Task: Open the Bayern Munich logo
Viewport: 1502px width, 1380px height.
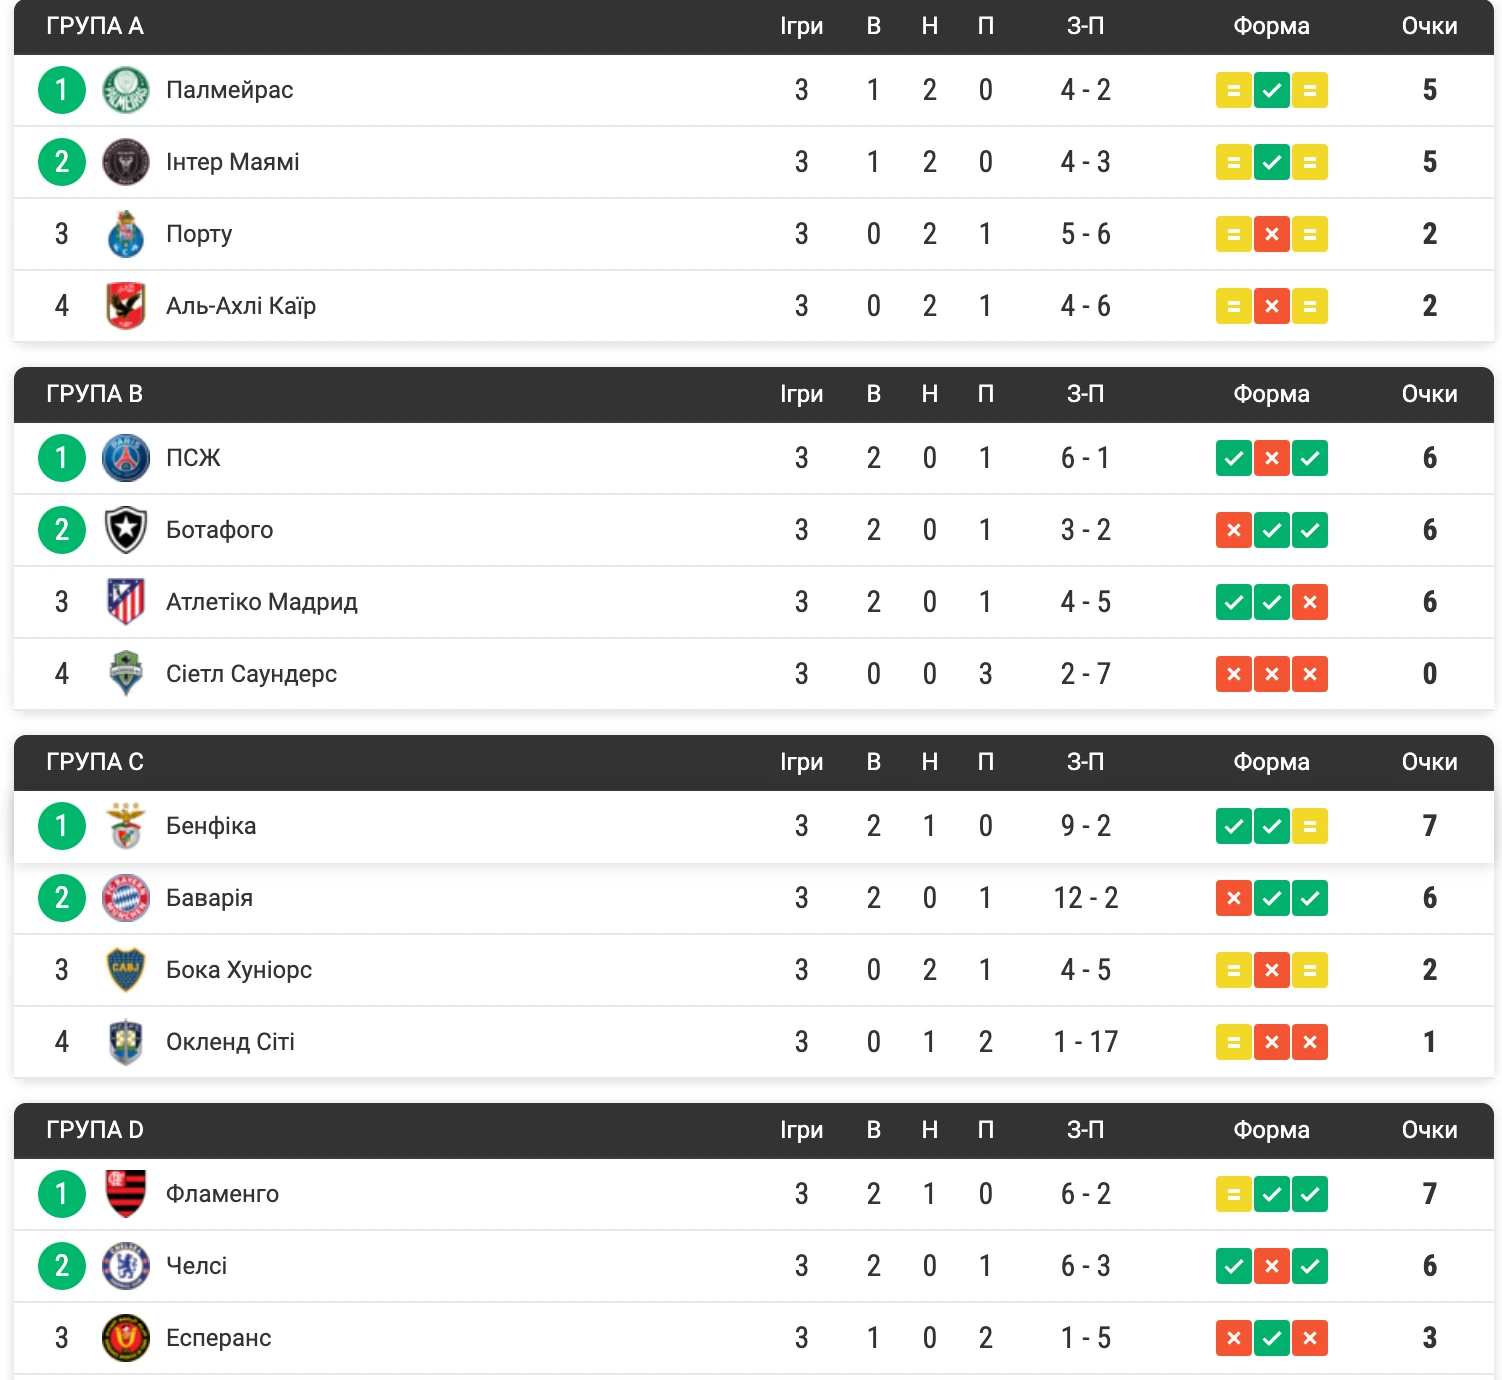Action: (x=126, y=898)
